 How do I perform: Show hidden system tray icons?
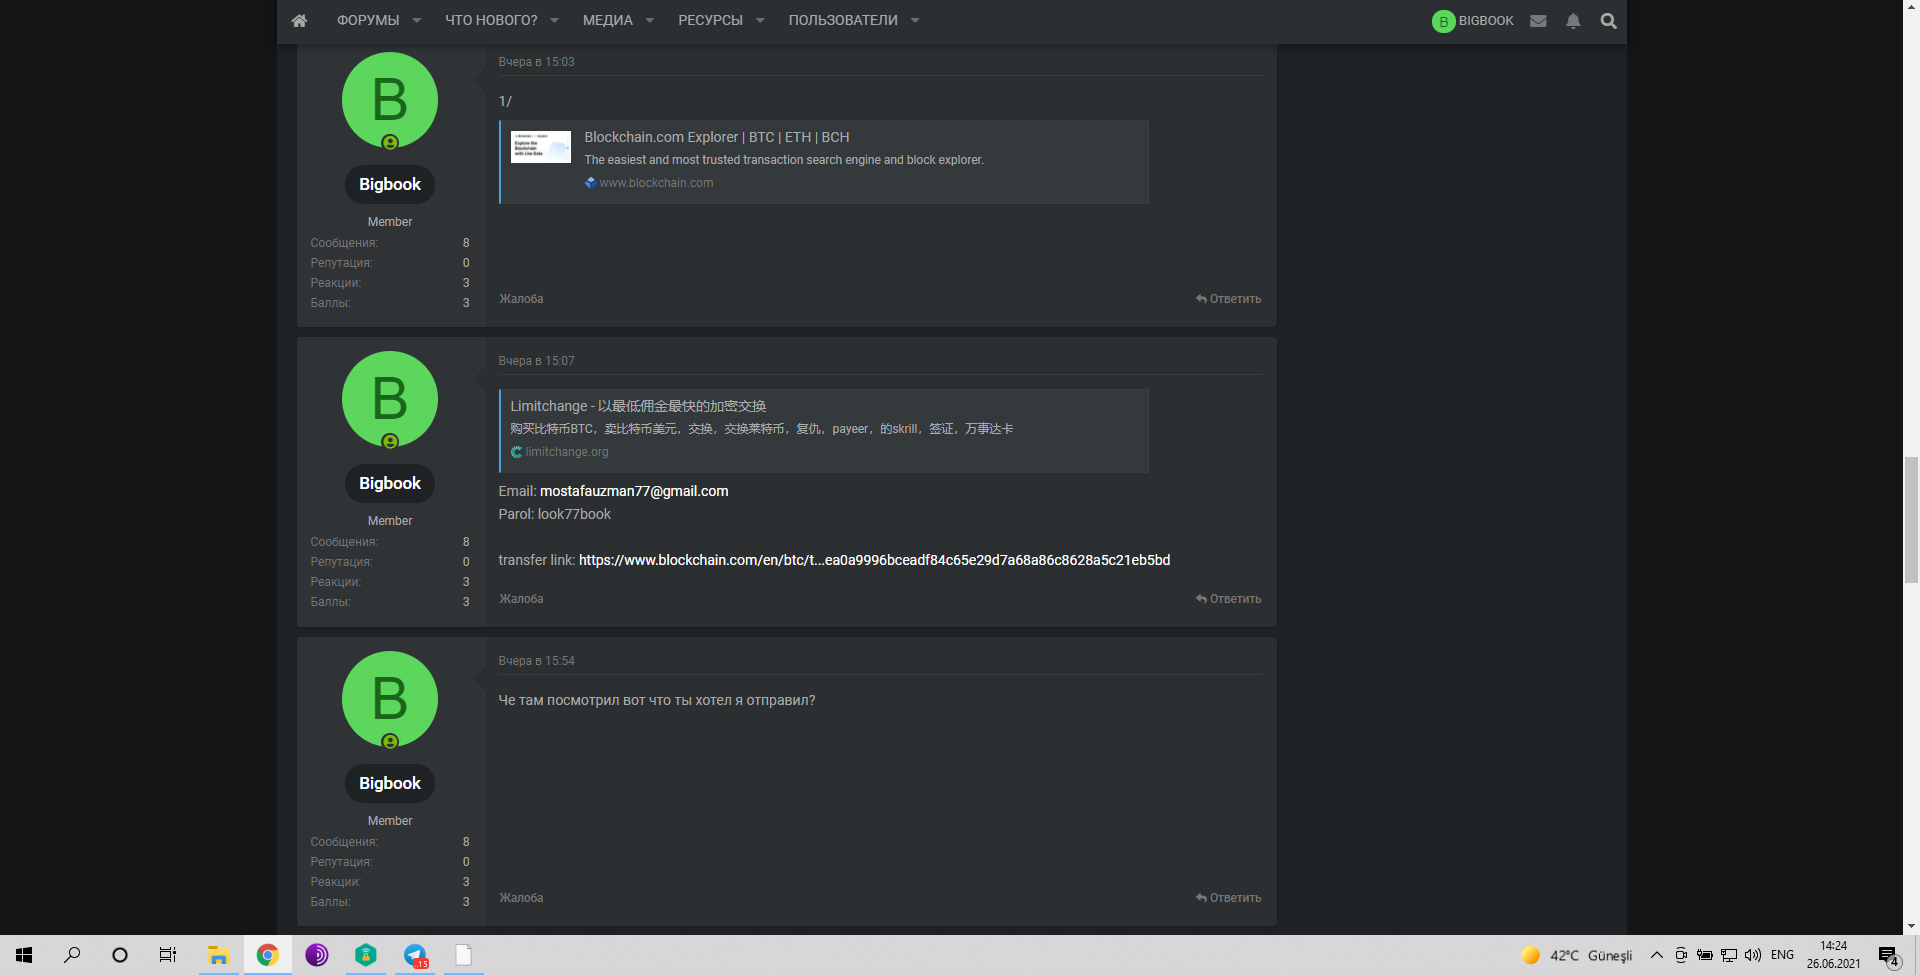pyautogui.click(x=1657, y=955)
